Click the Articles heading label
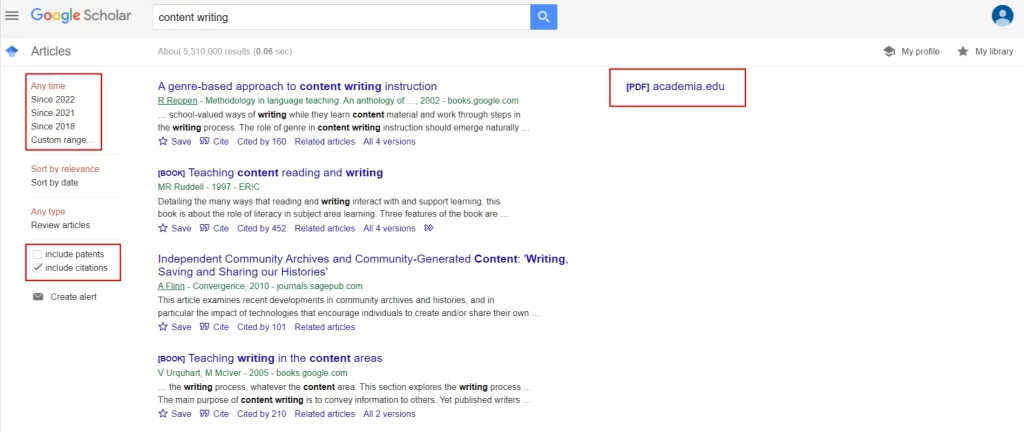 pos(51,52)
